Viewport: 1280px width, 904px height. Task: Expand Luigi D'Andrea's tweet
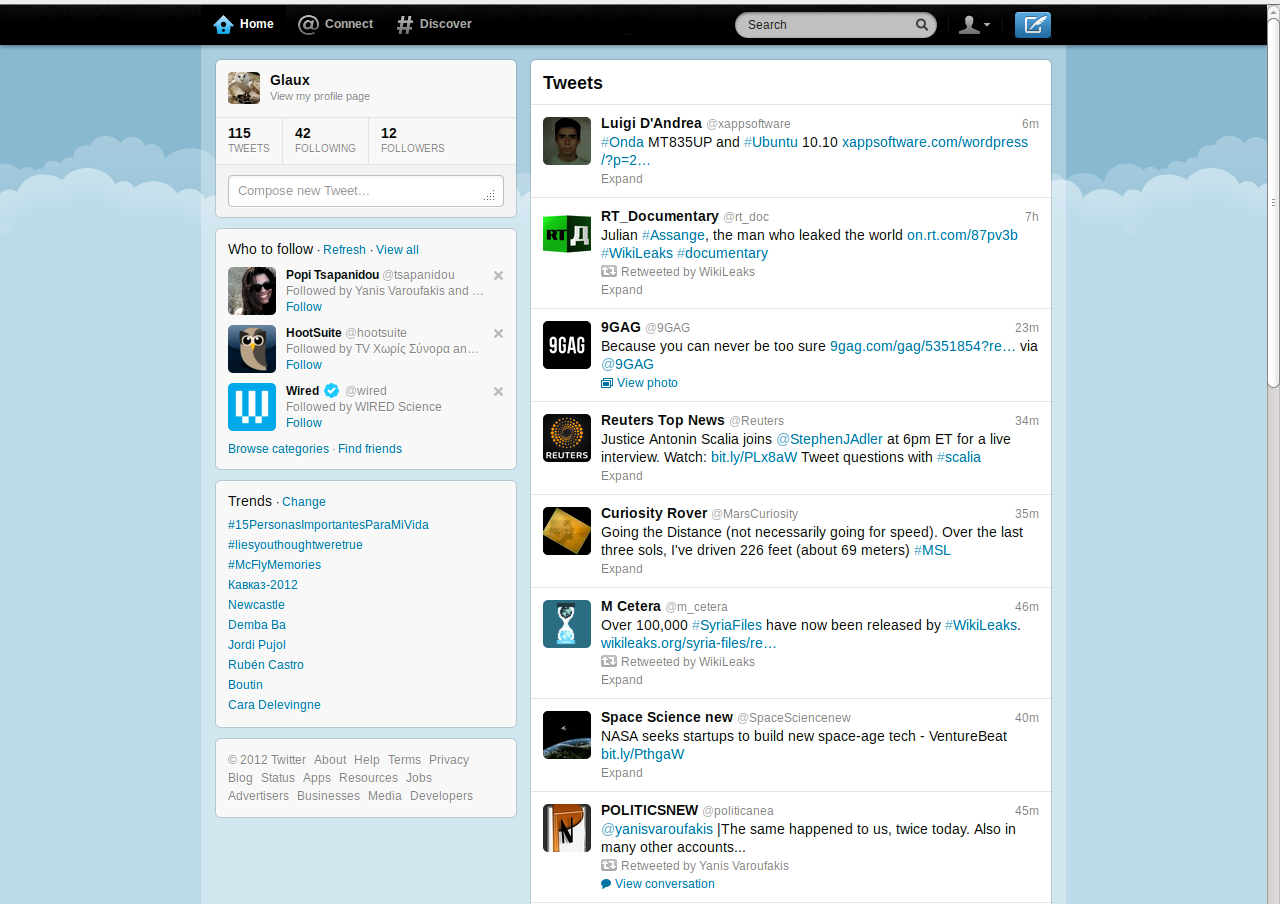point(622,179)
